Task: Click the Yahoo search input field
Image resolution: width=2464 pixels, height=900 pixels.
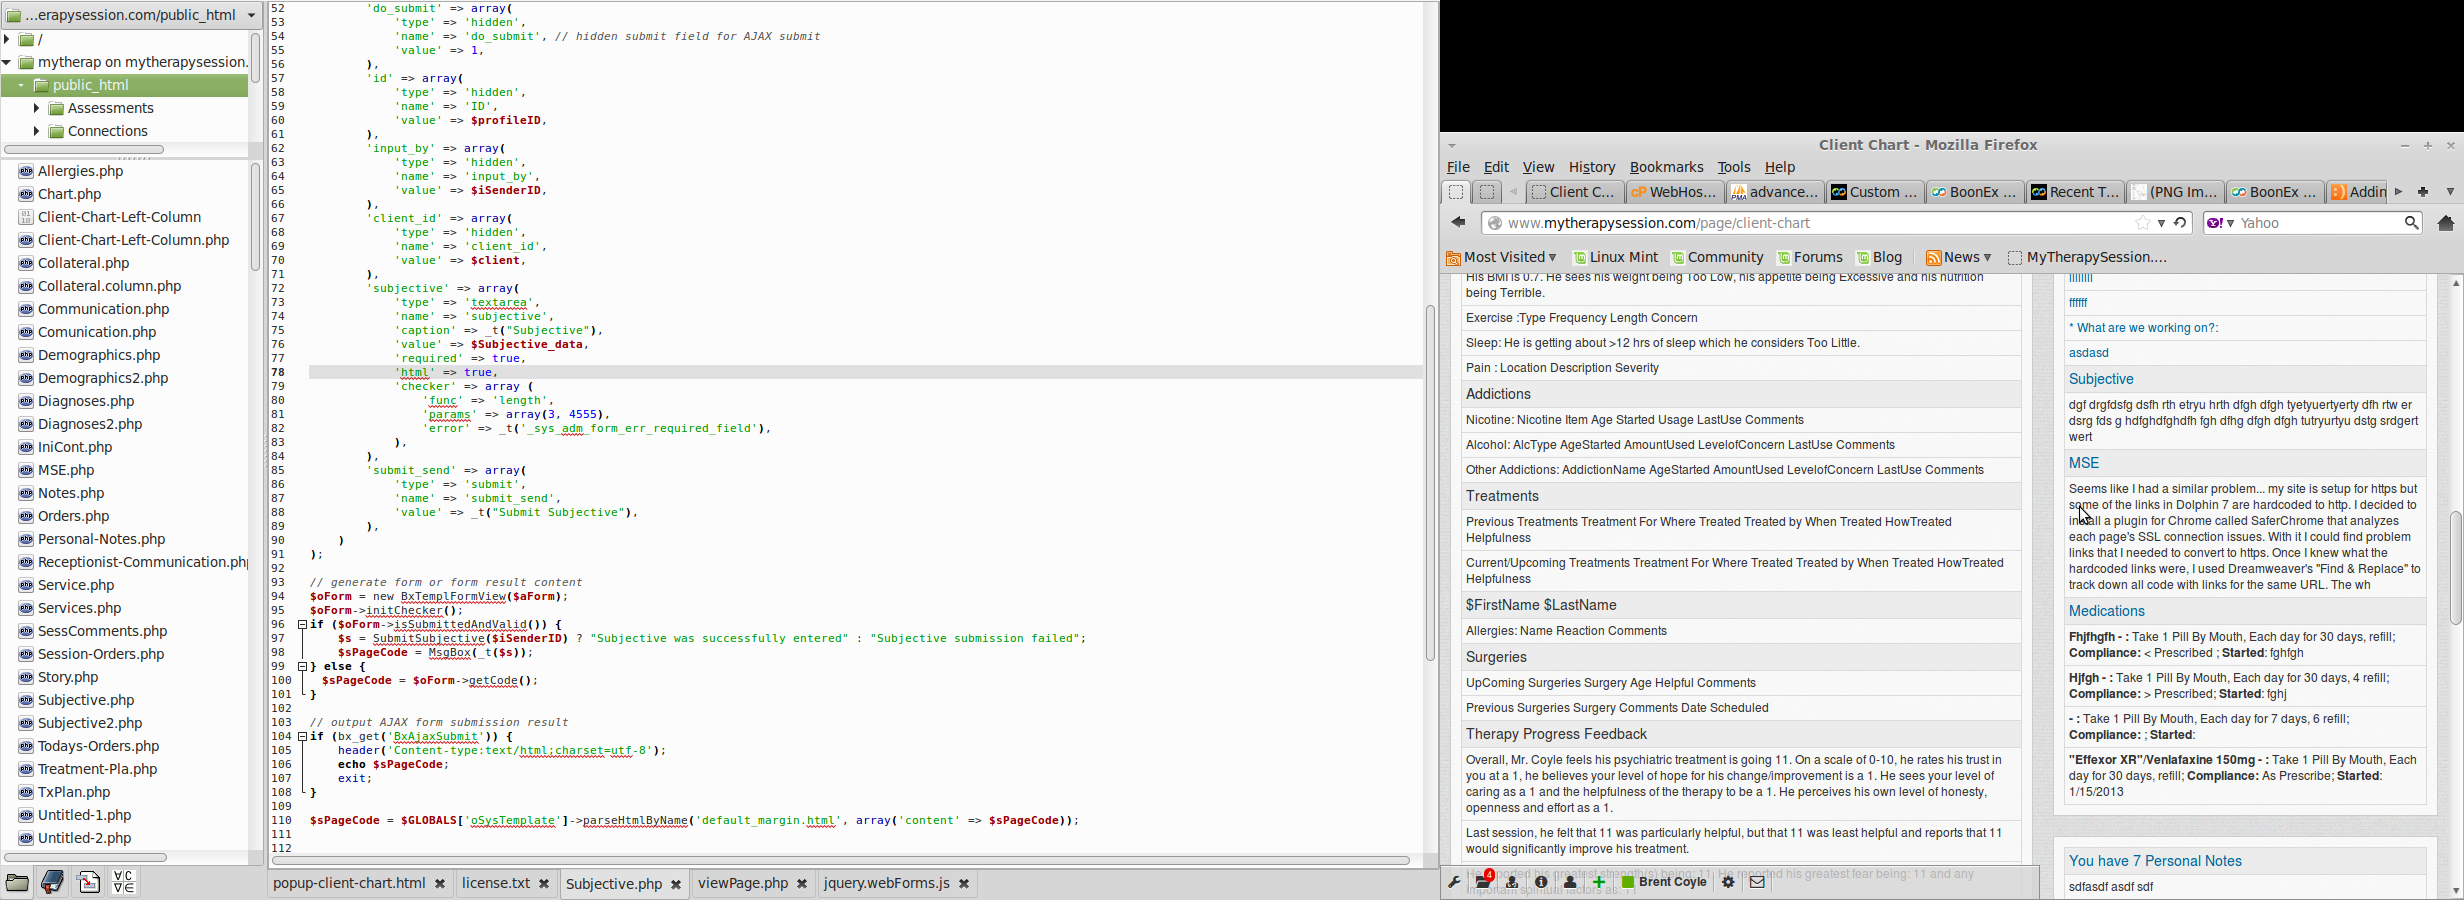Action: coord(2318,223)
